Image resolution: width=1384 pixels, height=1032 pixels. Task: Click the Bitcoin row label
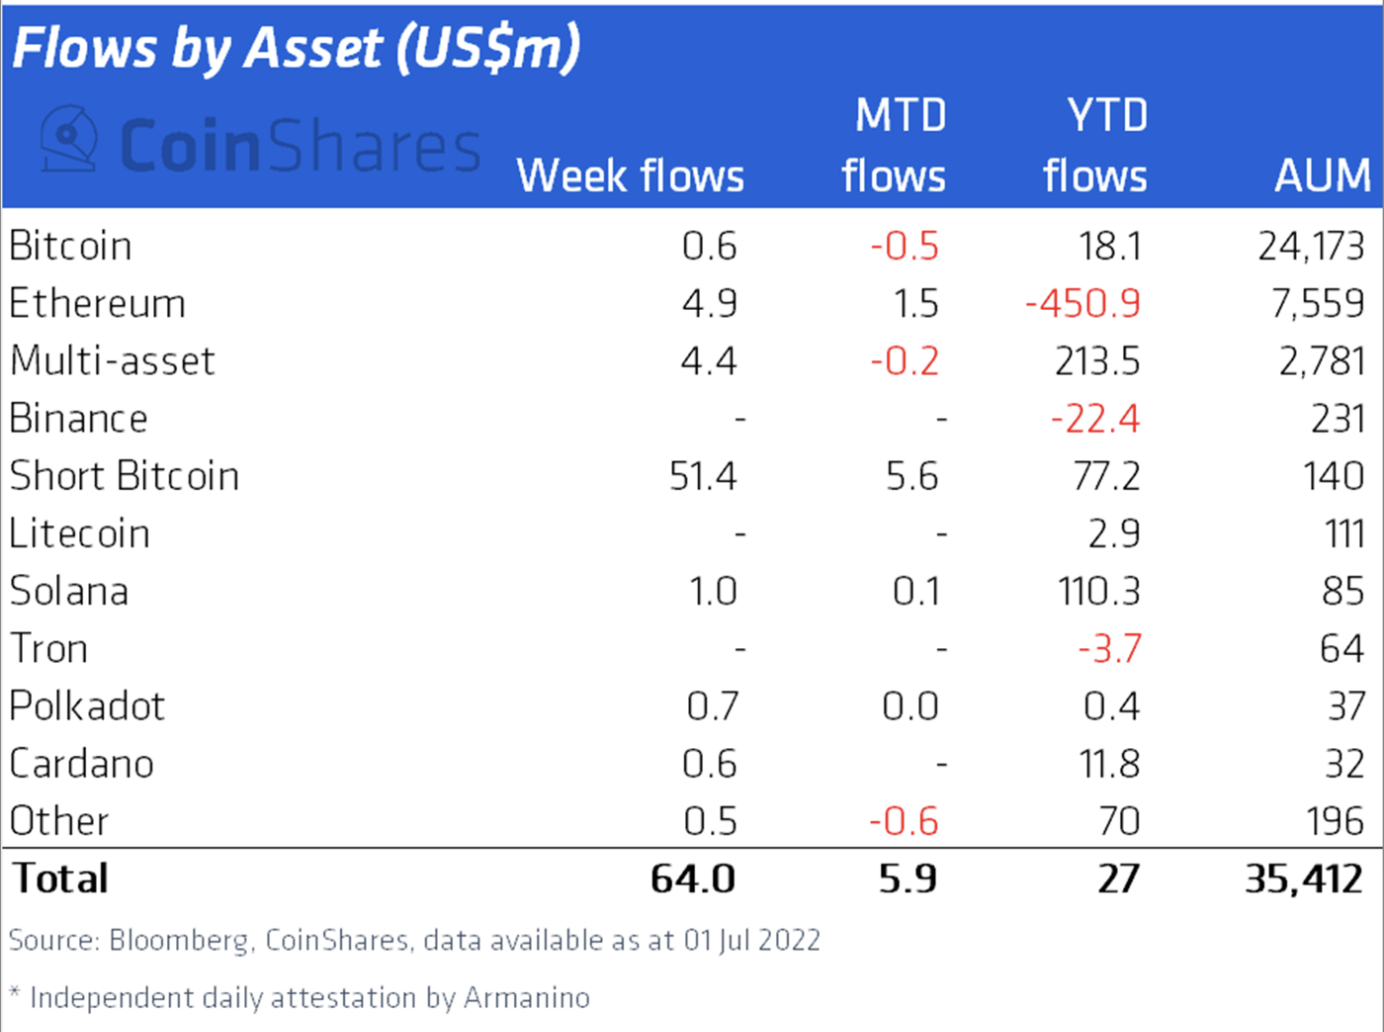tap(70, 246)
